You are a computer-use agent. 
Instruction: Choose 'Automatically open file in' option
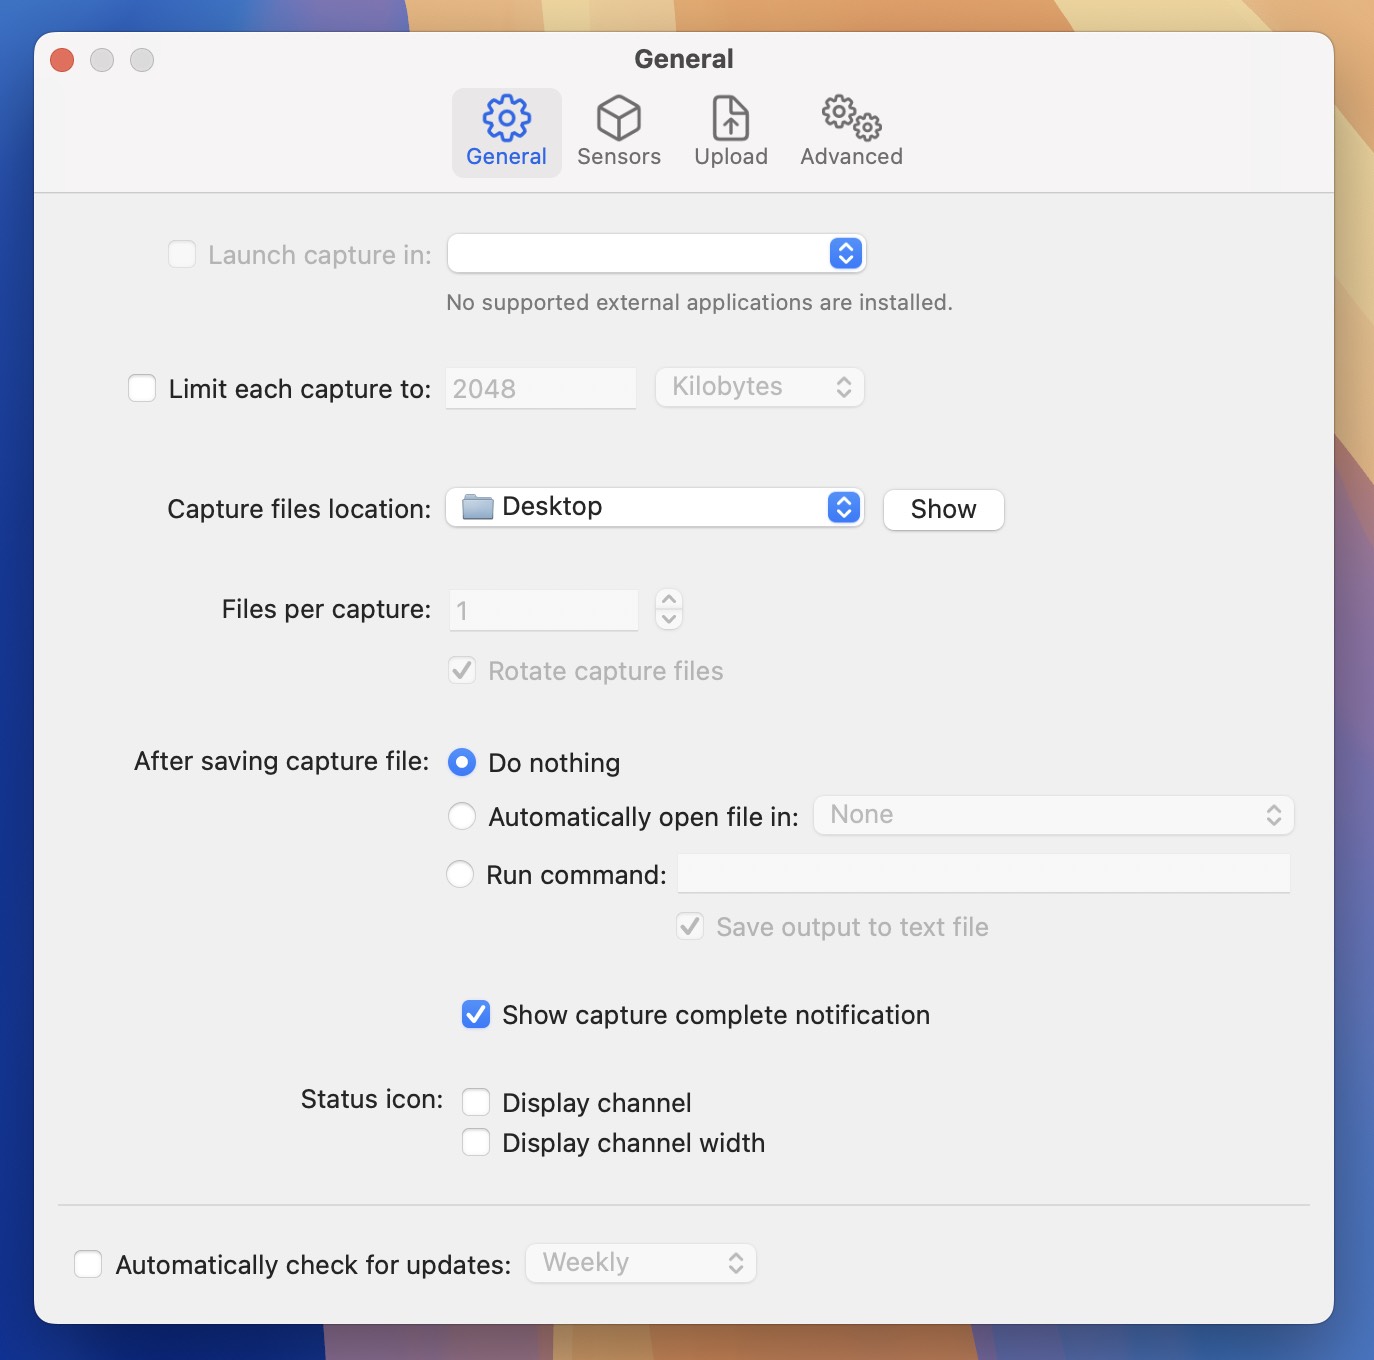[461, 816]
